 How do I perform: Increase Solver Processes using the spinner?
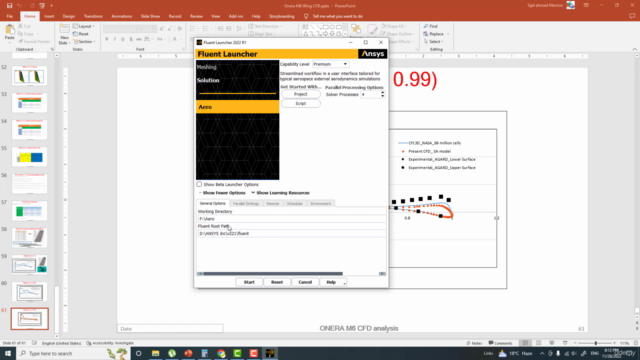pyautogui.click(x=382, y=93)
